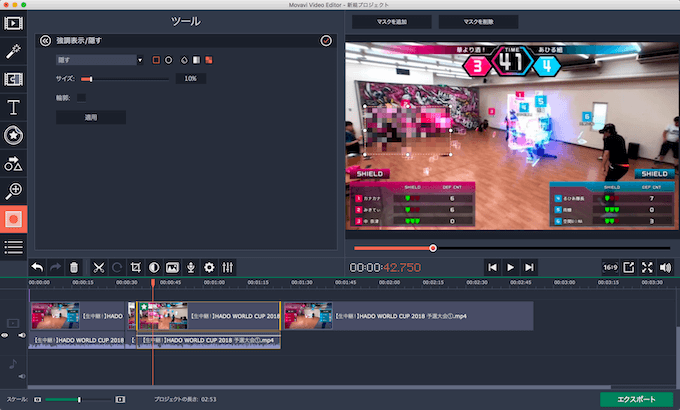Viewport: 680px width, 410px height.
Task: Toggle video track visibility eye icon
Action: 5,335
